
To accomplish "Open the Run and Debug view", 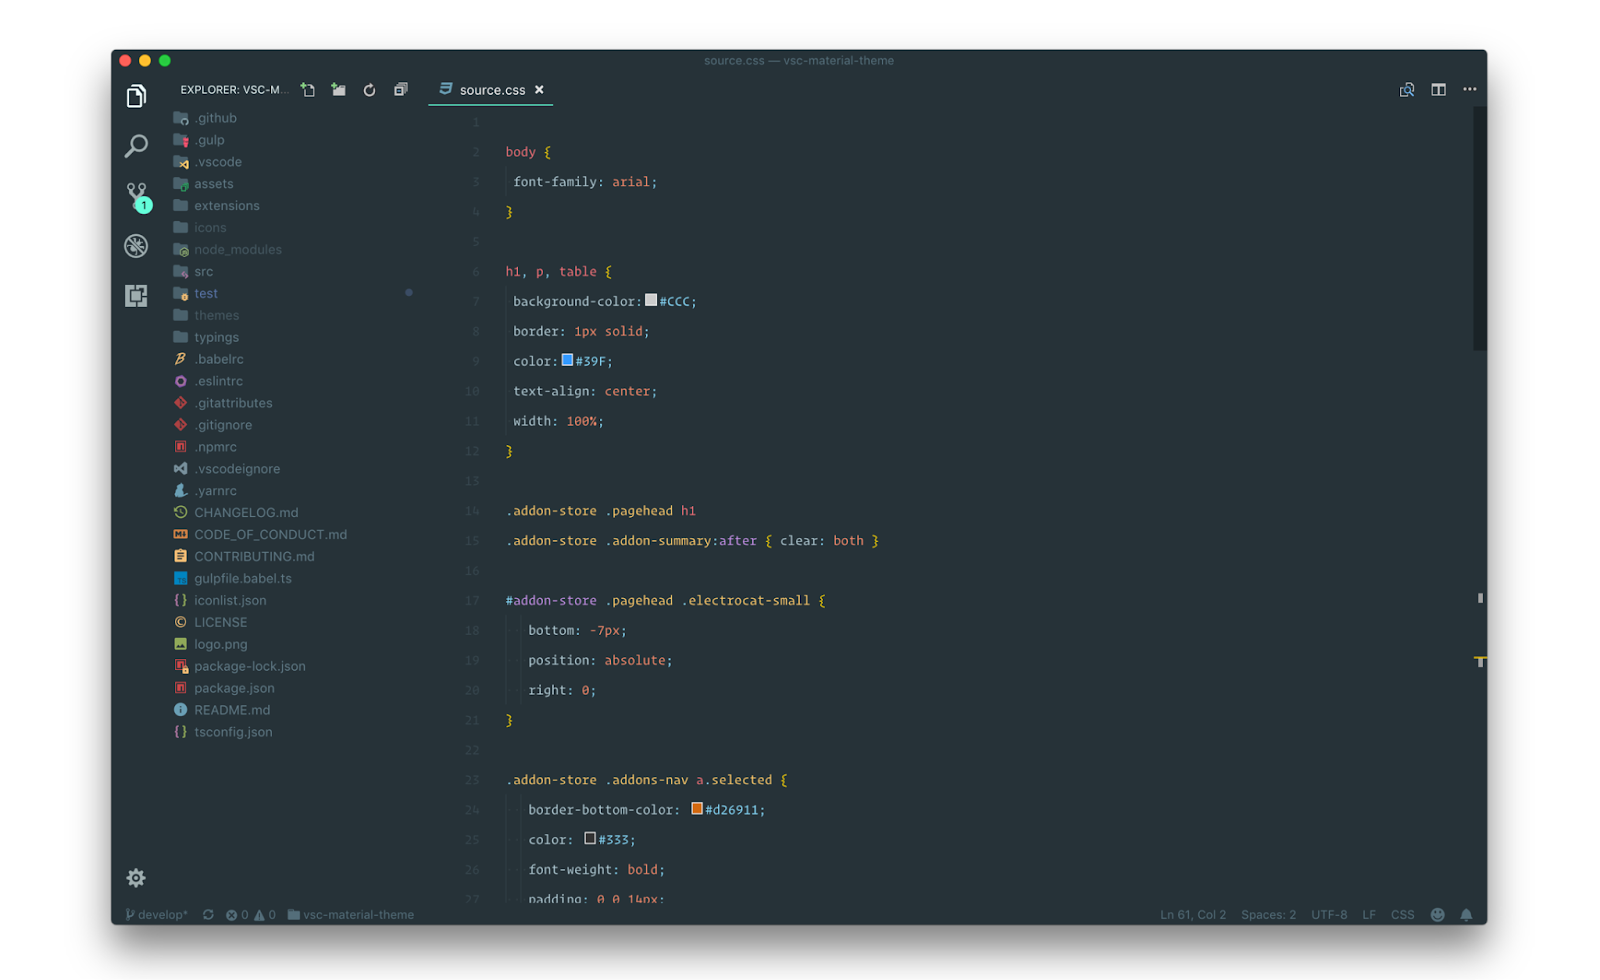I will click(x=136, y=245).
